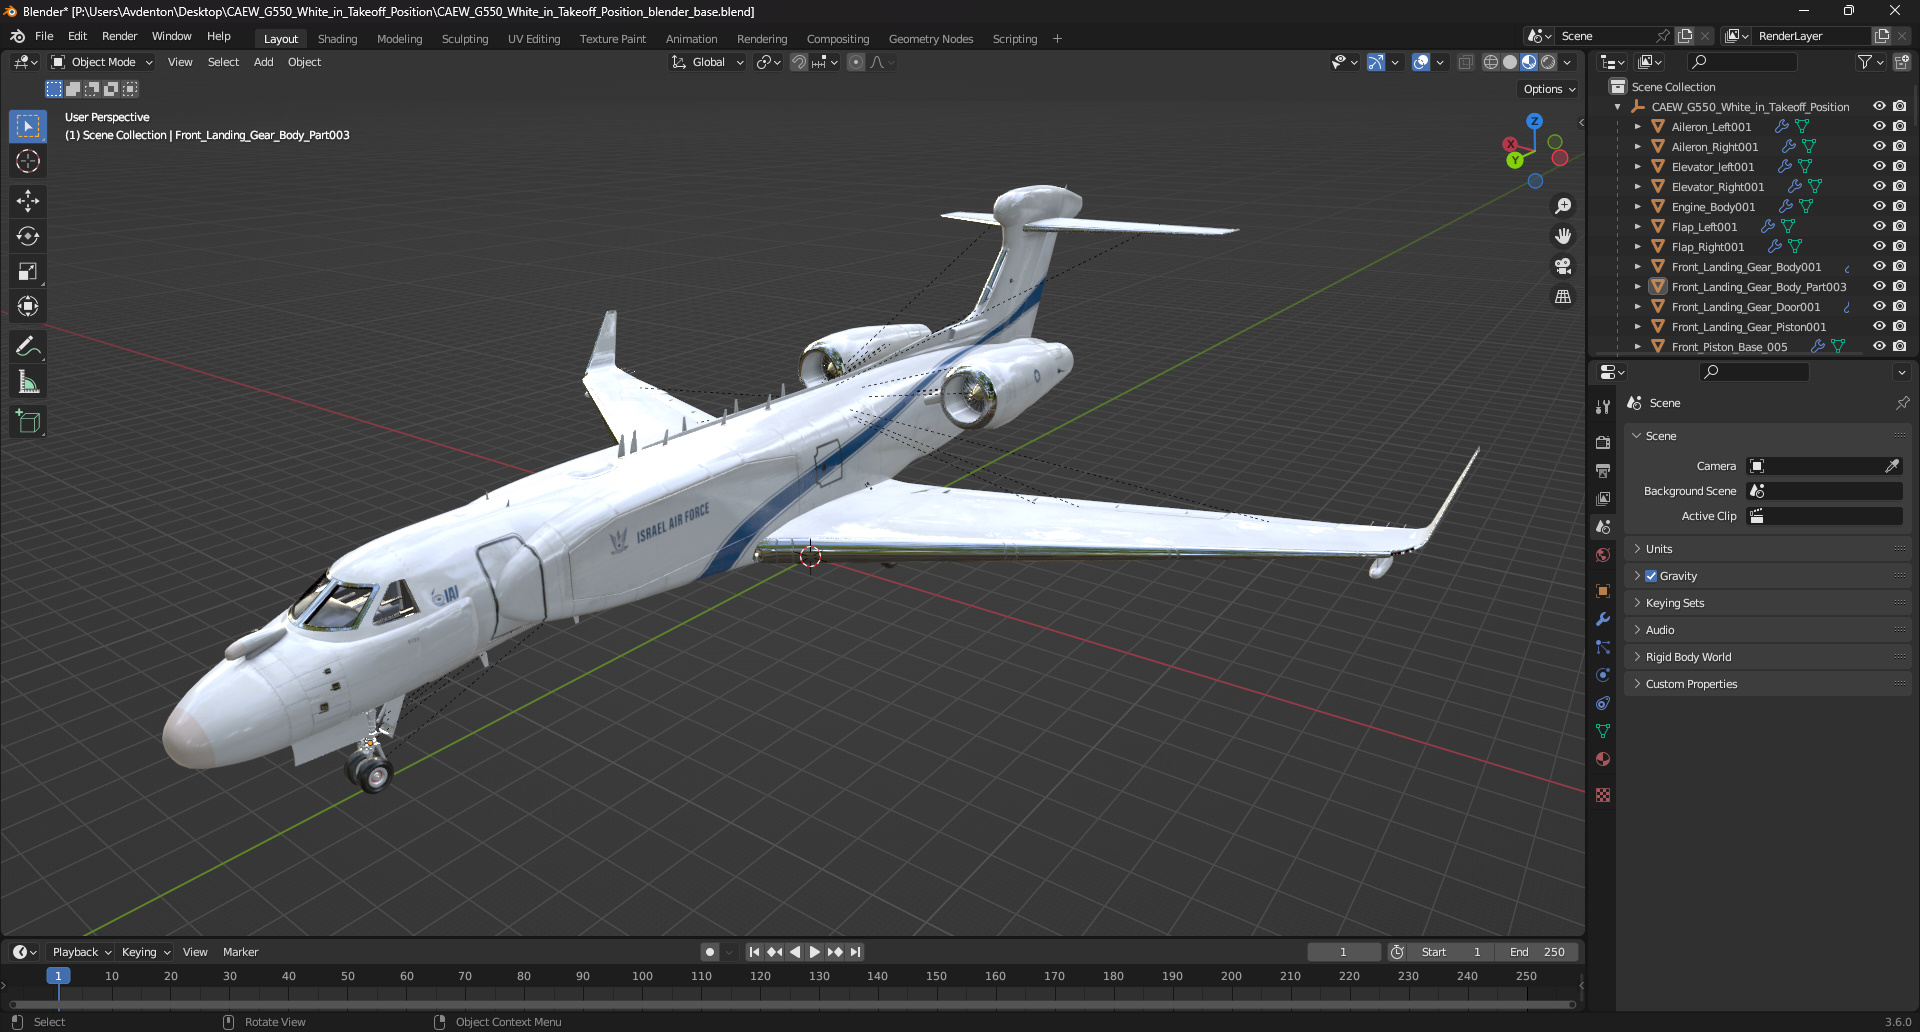Open the Playback dropdown in timeline
The height and width of the screenshot is (1032, 1920).
click(81, 952)
